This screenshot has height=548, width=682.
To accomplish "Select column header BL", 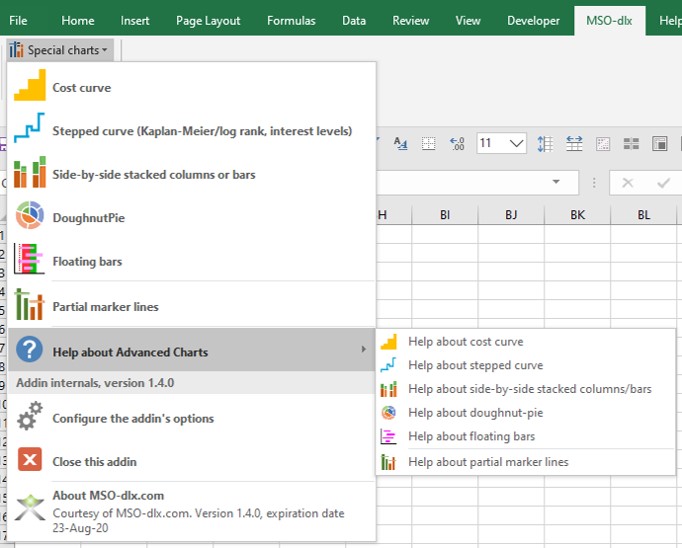I will (644, 214).
